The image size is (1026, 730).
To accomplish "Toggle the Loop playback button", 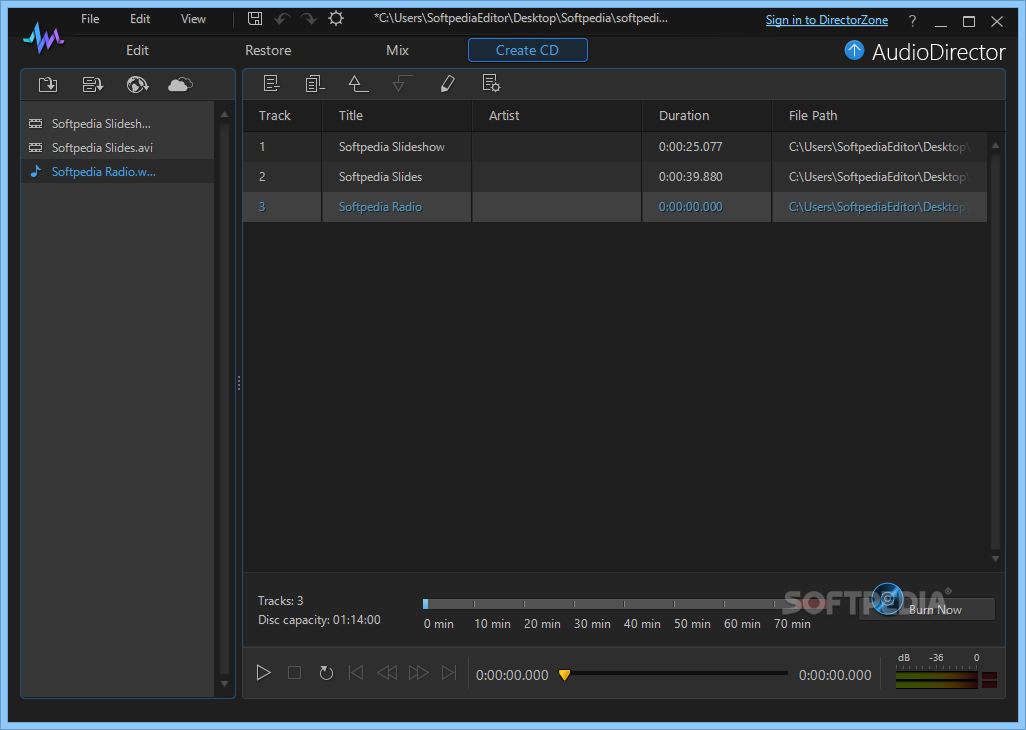I will 326,672.
